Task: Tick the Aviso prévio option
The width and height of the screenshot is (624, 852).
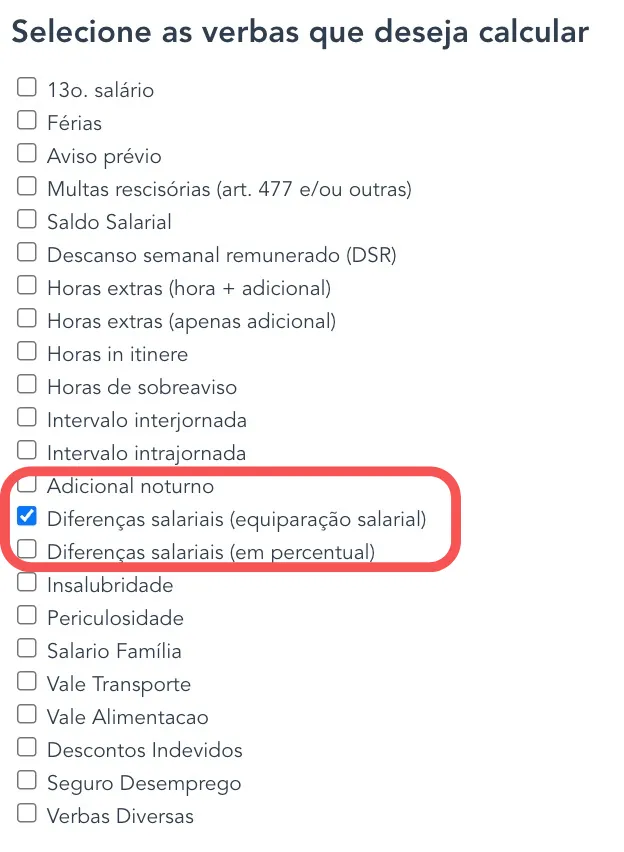Action: 27,154
